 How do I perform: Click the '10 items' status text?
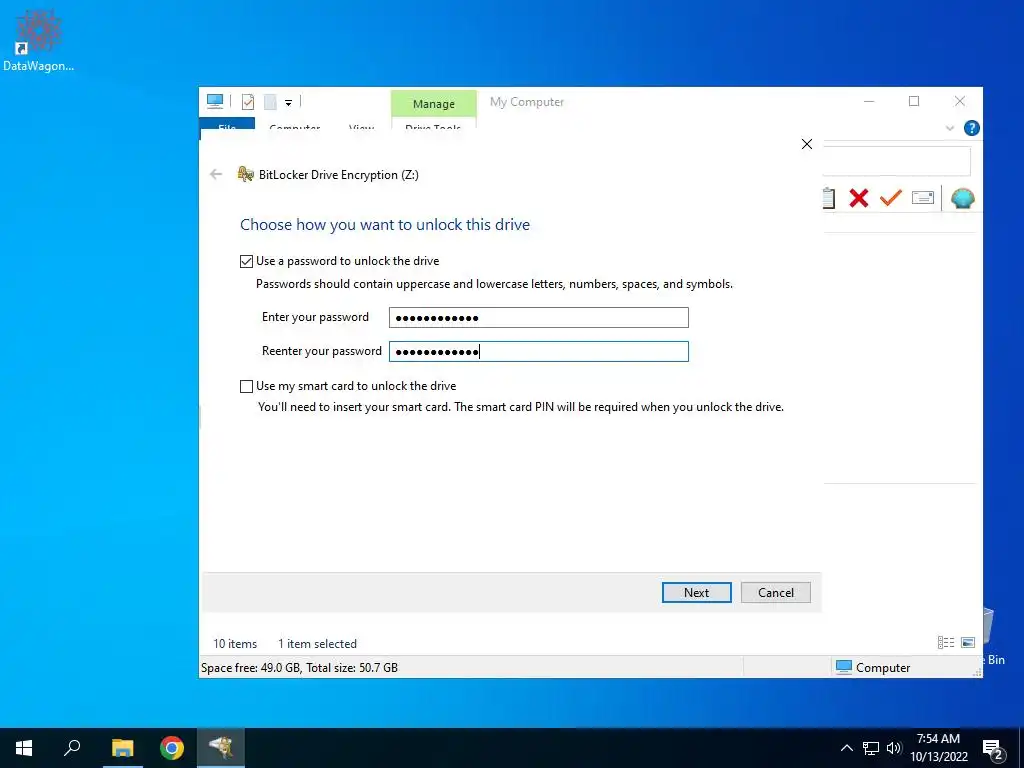click(235, 644)
